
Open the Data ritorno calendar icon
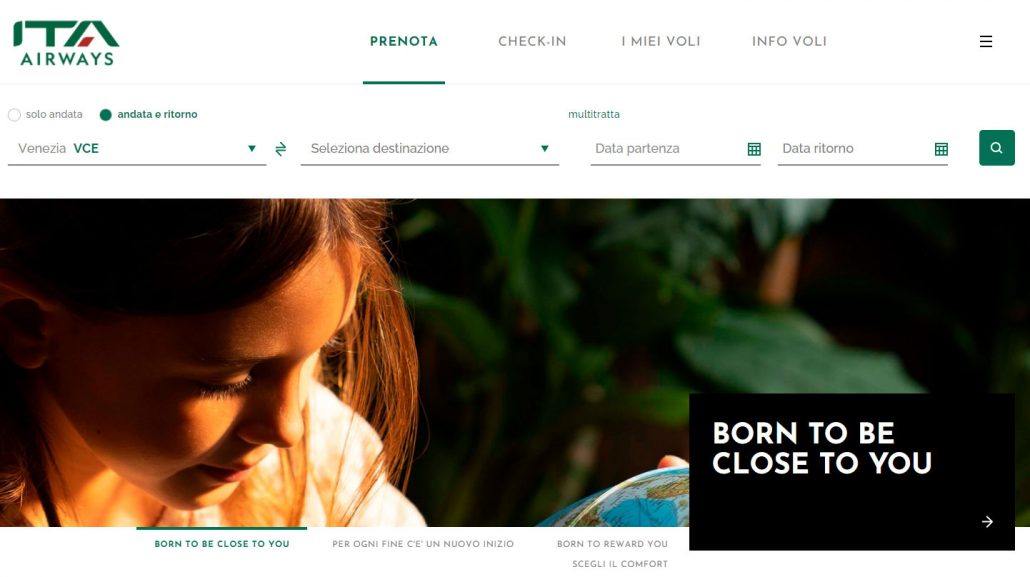(941, 149)
